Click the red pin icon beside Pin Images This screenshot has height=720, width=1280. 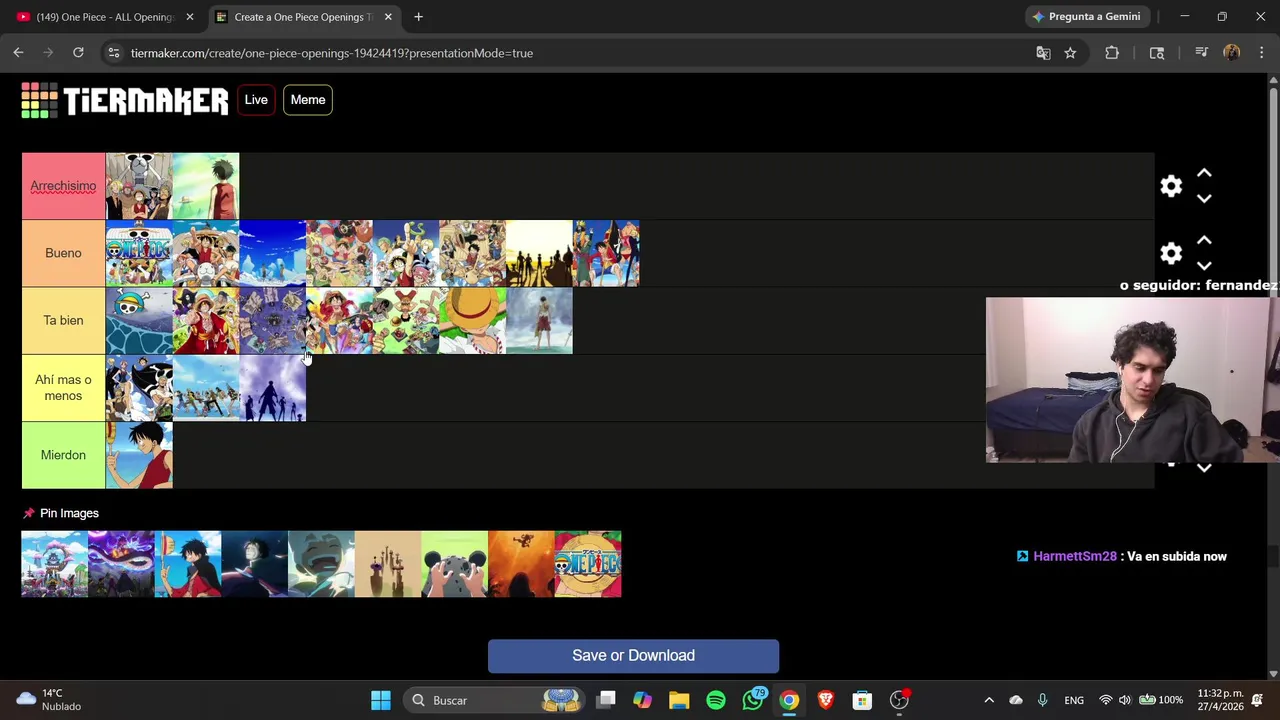[29, 513]
